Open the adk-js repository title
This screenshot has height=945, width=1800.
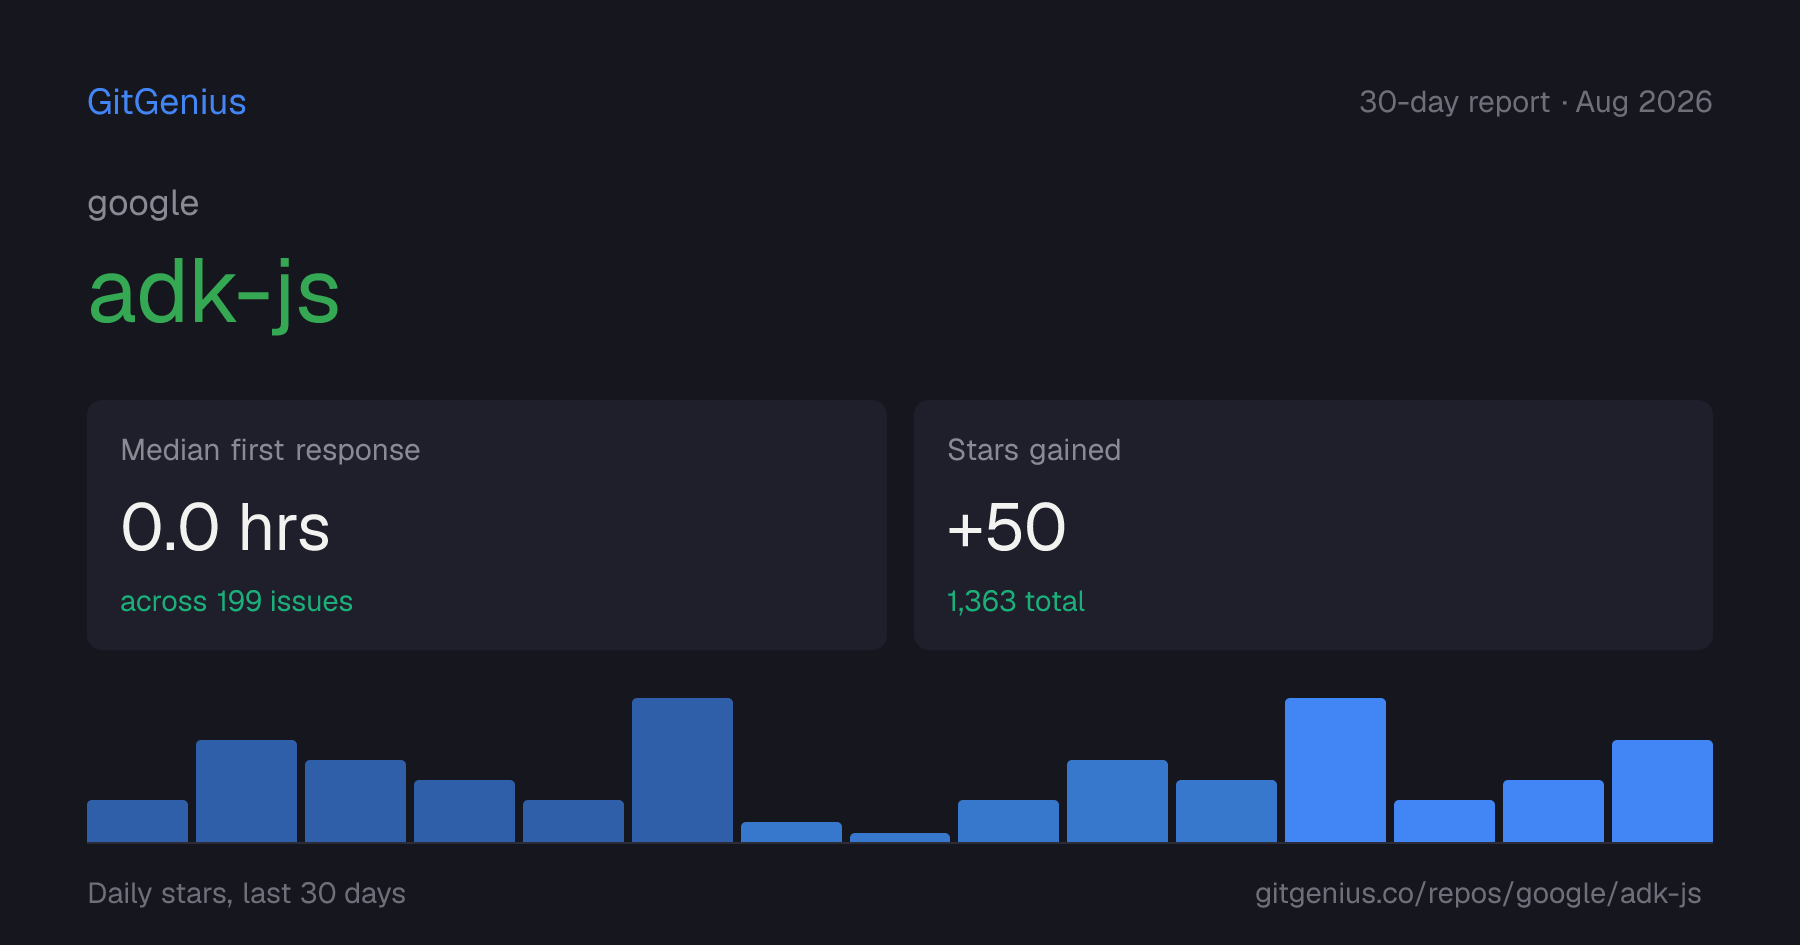(x=214, y=293)
